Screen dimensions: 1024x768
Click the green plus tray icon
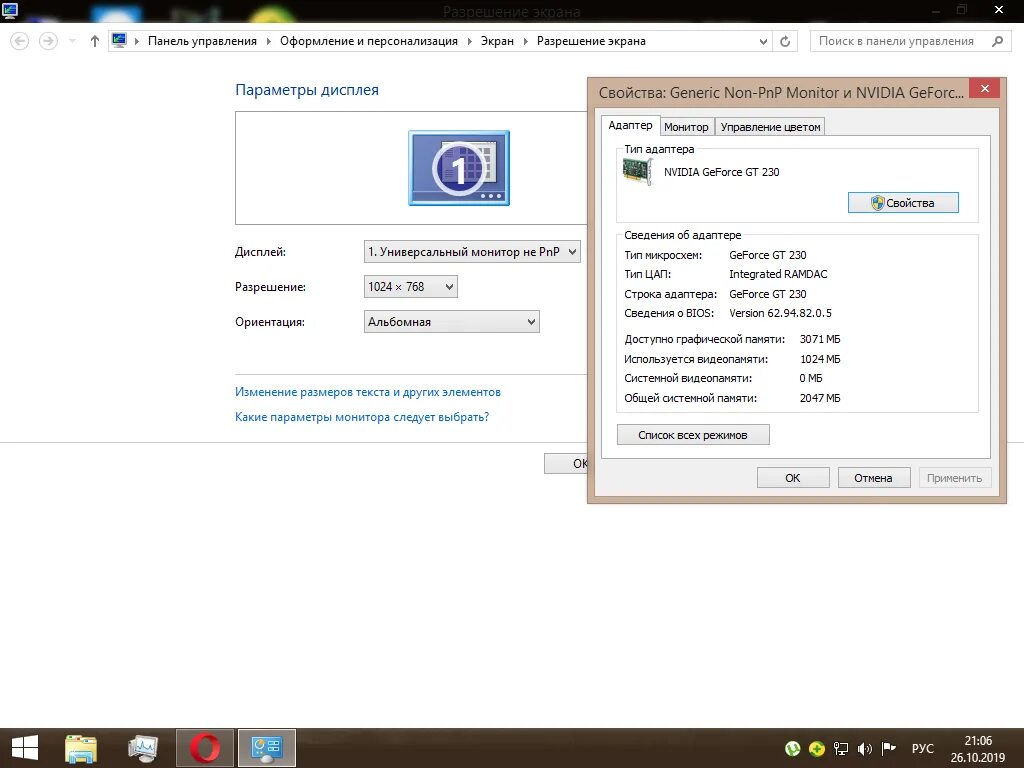(816, 748)
